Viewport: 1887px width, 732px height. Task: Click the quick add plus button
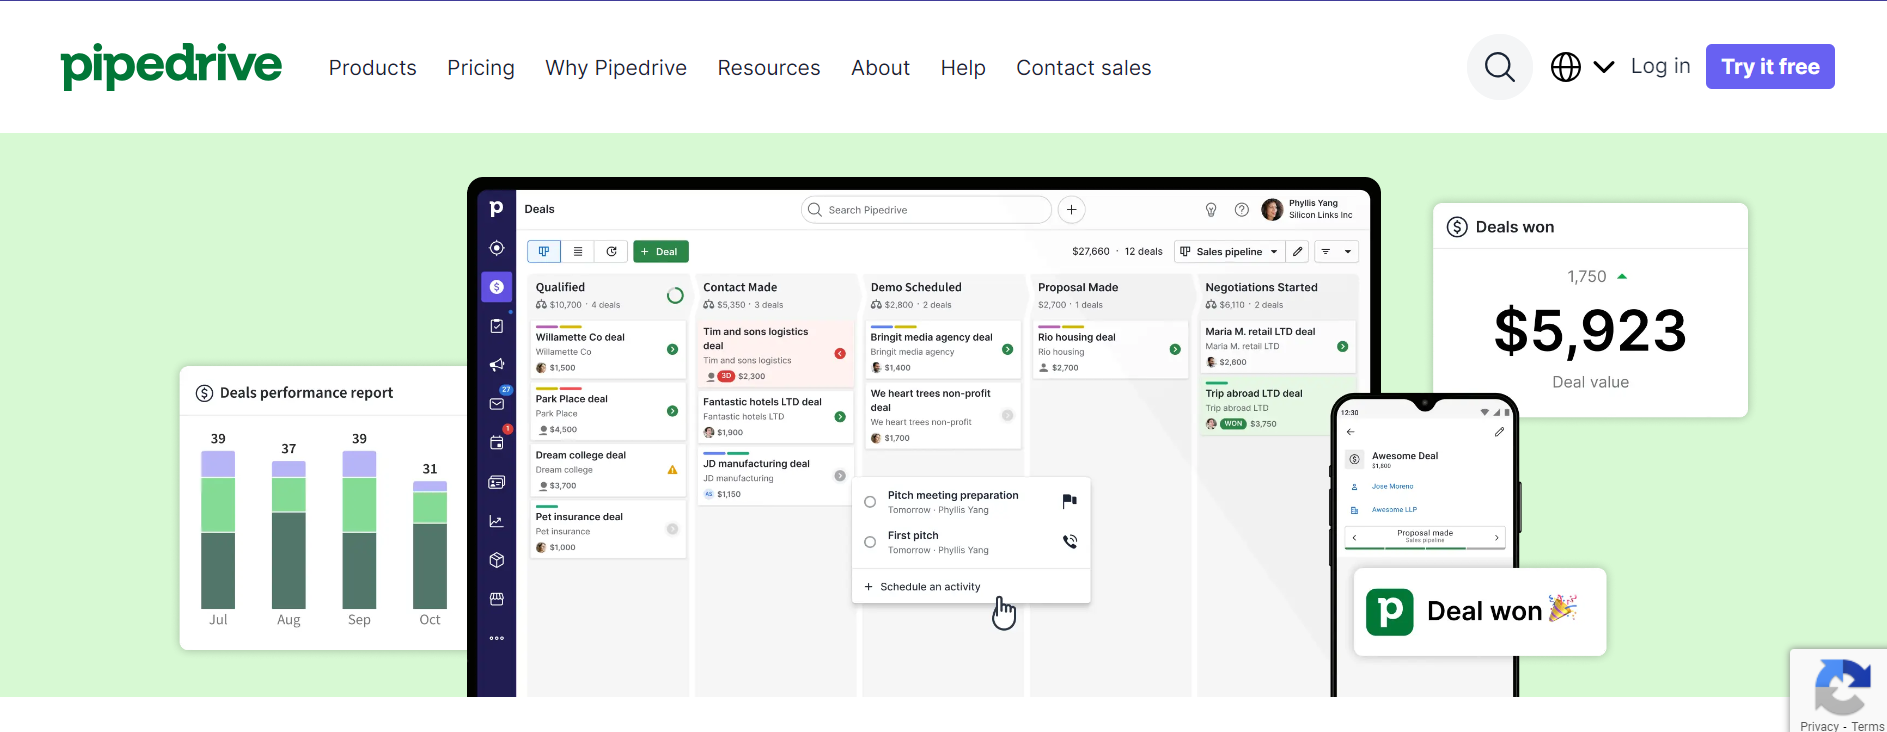pos(1071,210)
